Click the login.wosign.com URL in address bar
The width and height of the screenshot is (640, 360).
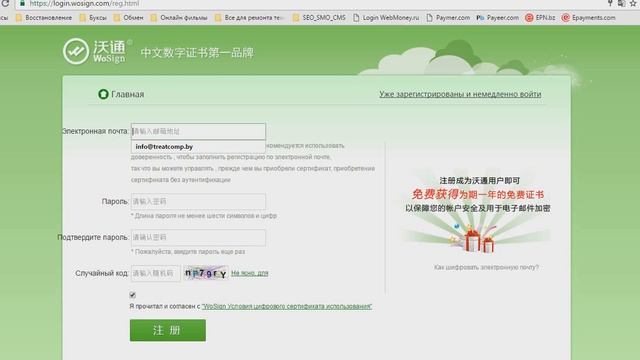pyautogui.click(x=84, y=3)
